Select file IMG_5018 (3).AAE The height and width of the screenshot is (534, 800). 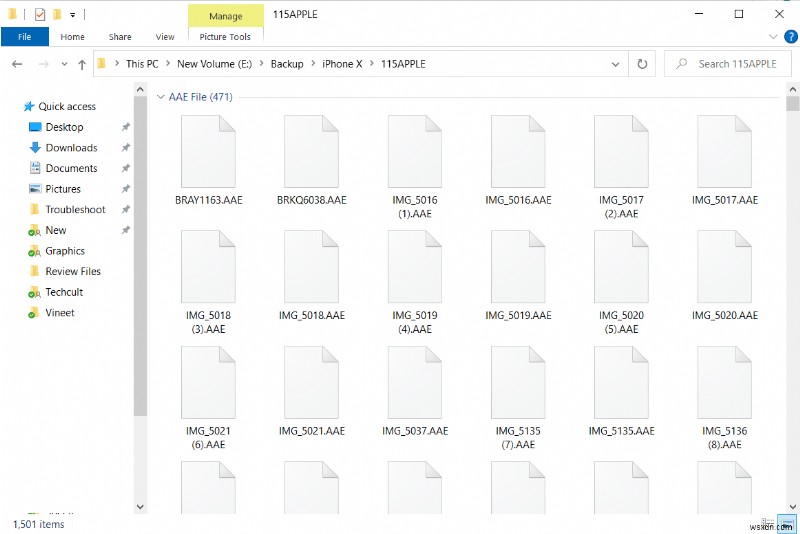tap(208, 283)
